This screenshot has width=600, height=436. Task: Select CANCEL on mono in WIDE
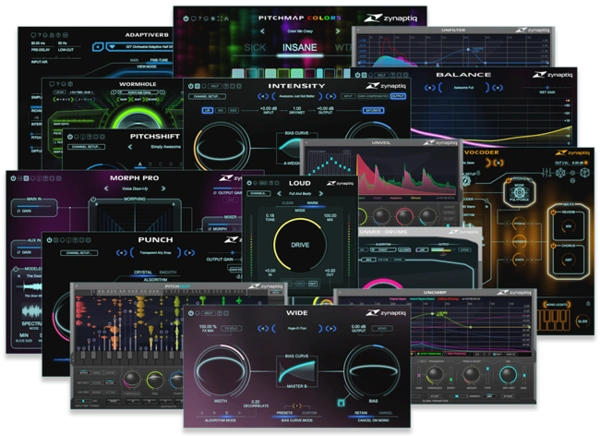(x=386, y=413)
